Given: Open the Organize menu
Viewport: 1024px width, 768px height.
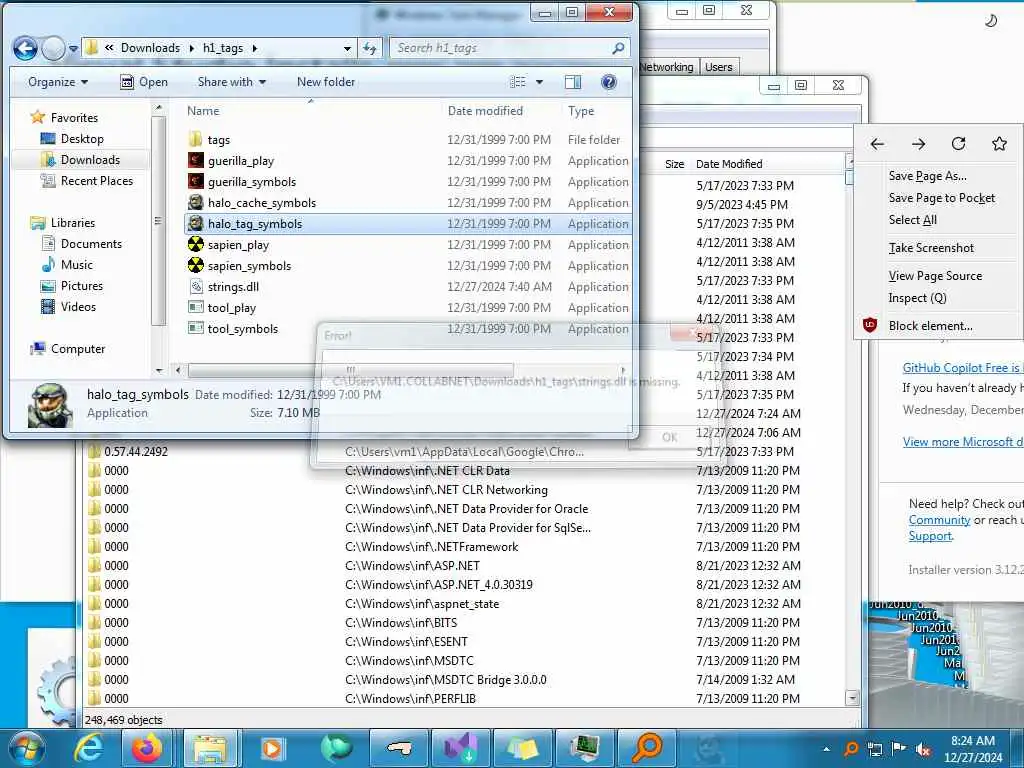Looking at the screenshot, I should point(57,82).
